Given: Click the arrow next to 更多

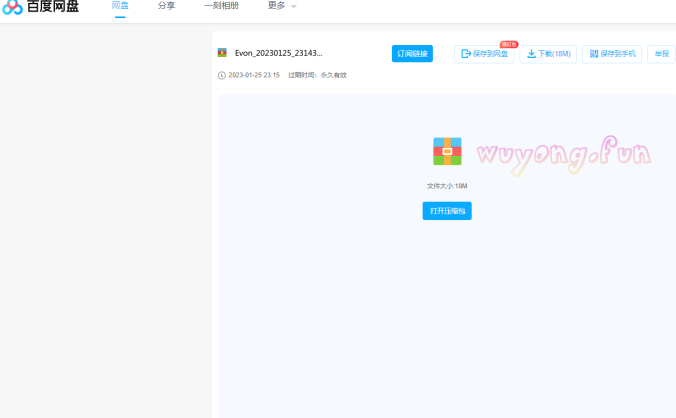Looking at the screenshot, I should pyautogui.click(x=294, y=6).
